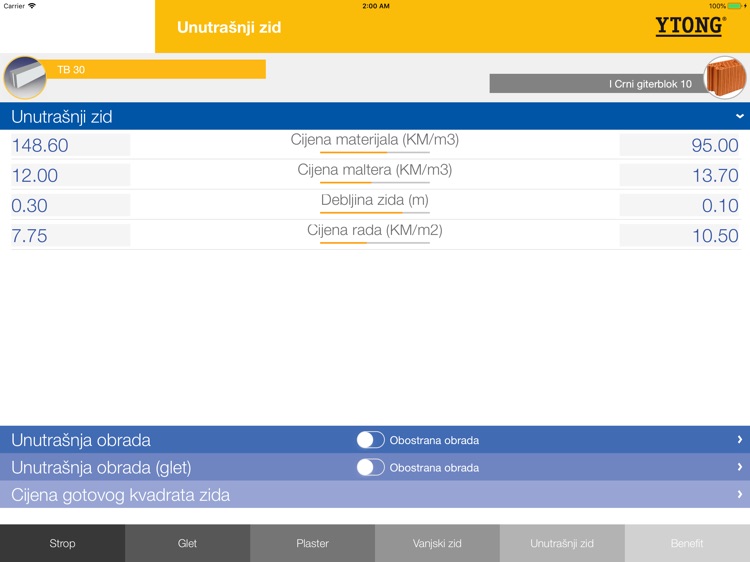The width and height of the screenshot is (750, 562).
Task: Tap the Ytong block product icon
Action: tap(25, 77)
